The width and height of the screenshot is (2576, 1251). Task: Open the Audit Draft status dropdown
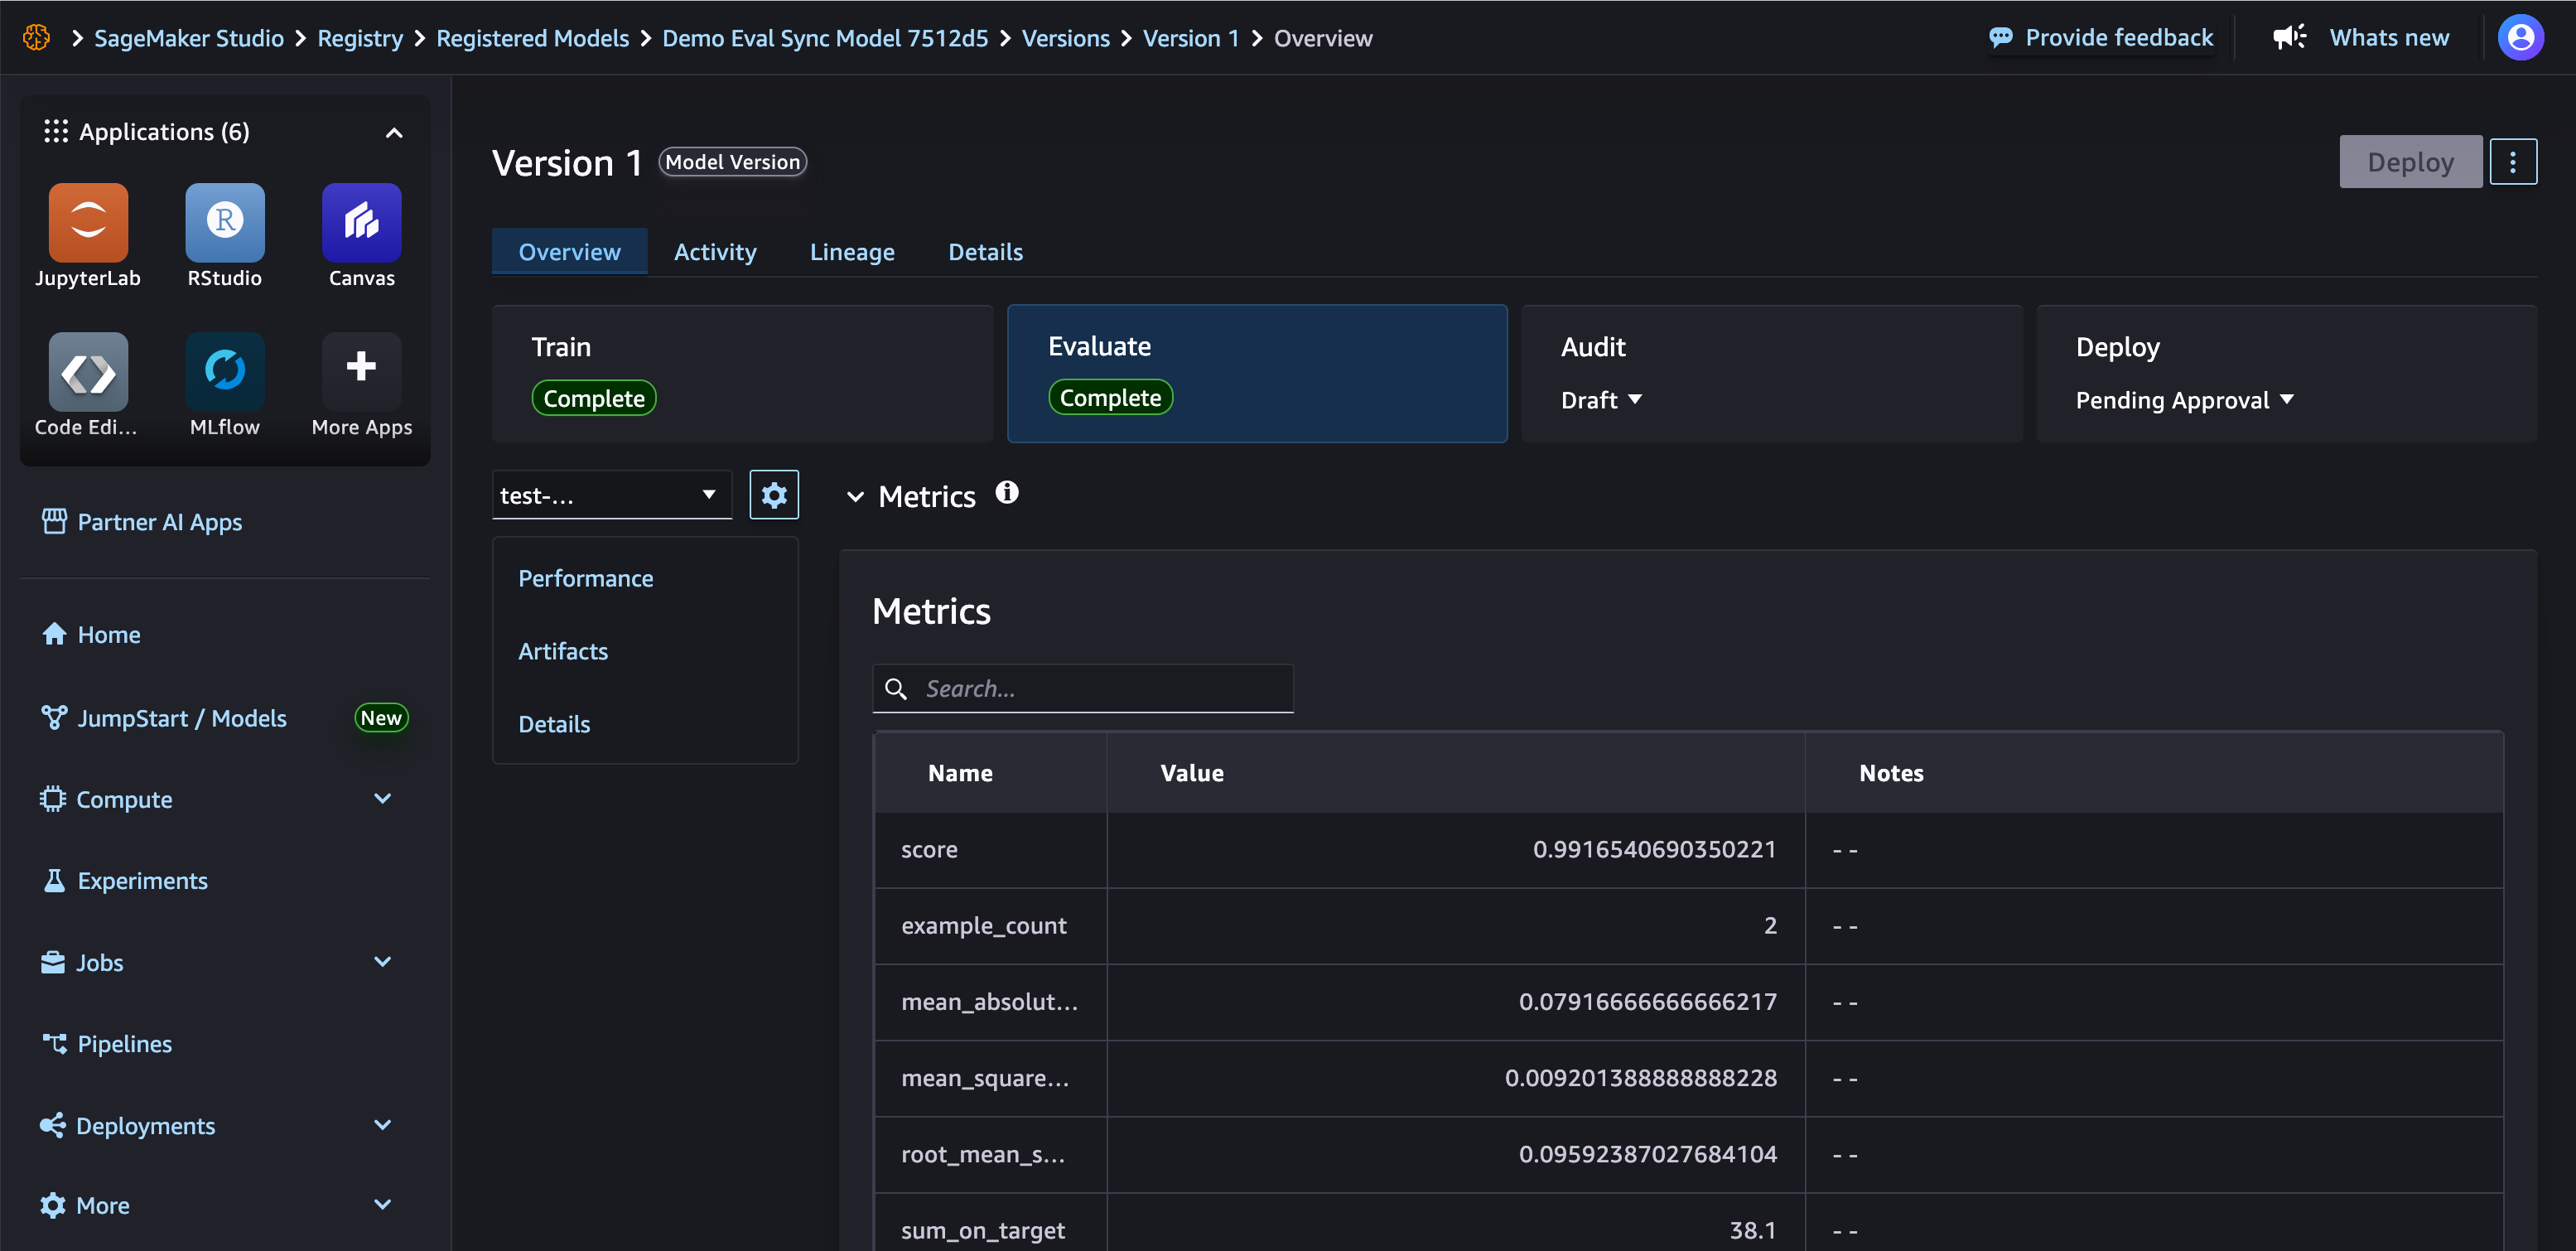click(x=1601, y=400)
